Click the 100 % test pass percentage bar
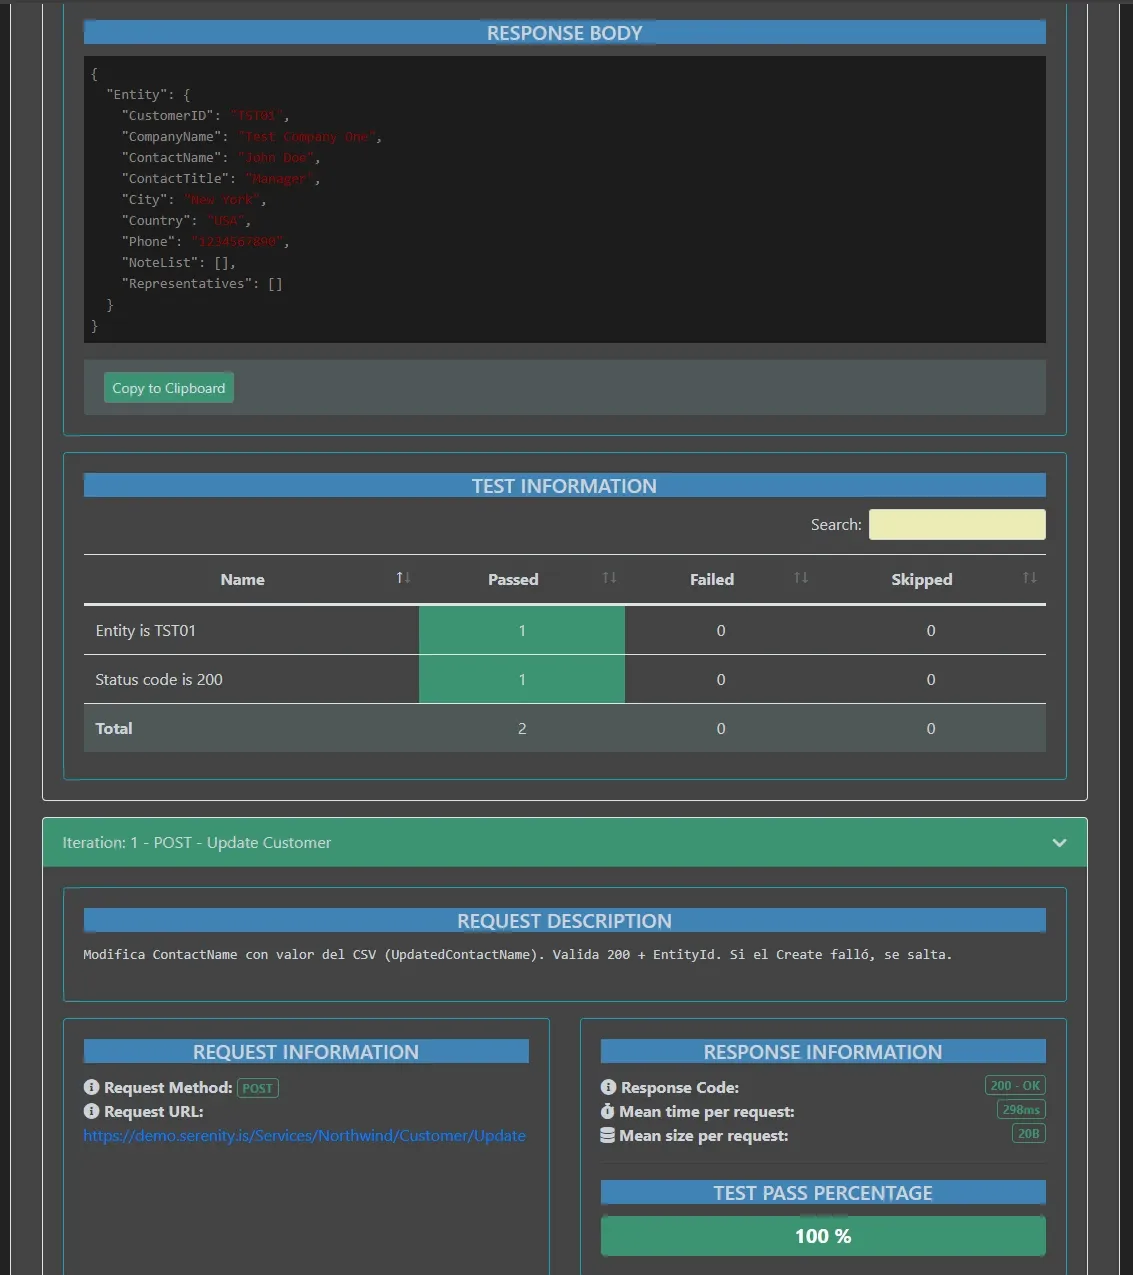The height and width of the screenshot is (1275, 1133). pyautogui.click(x=822, y=1236)
